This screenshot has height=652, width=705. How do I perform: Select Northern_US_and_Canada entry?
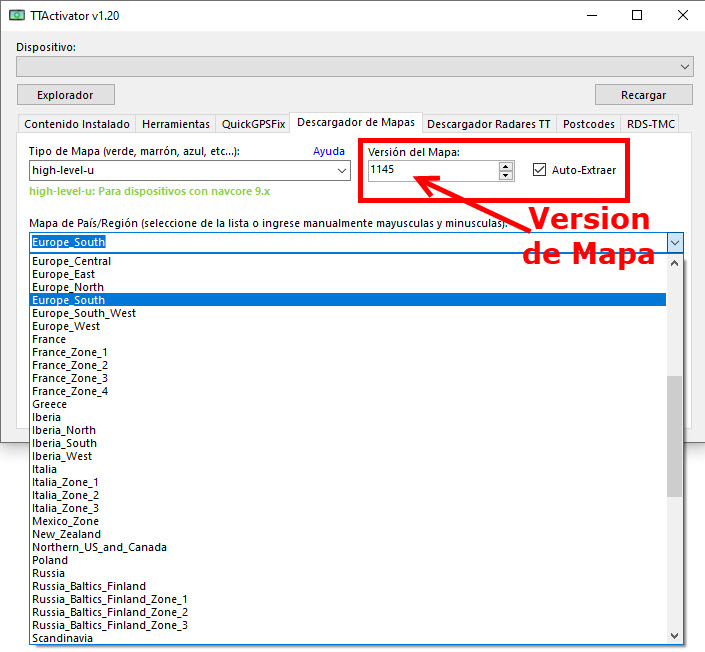348,547
